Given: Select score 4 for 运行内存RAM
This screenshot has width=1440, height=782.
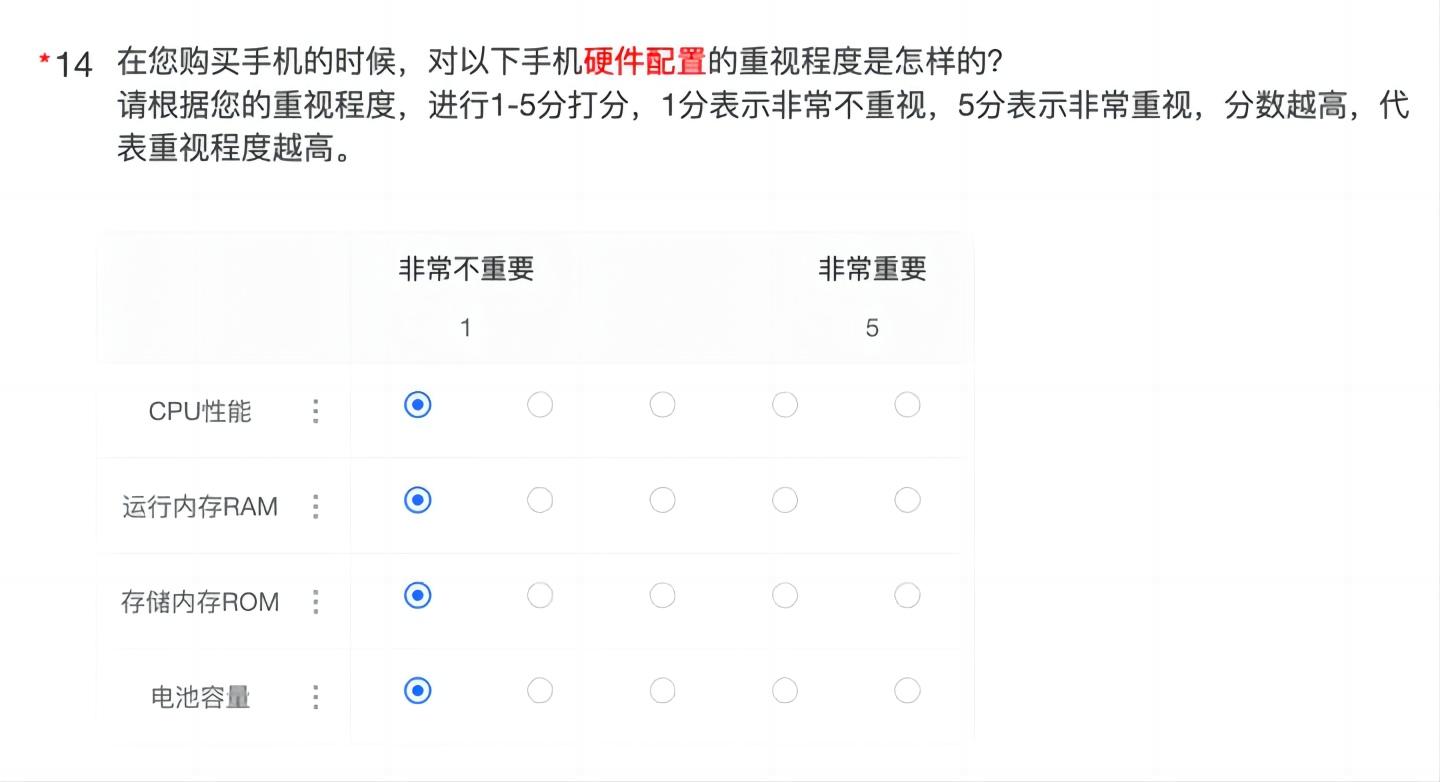Looking at the screenshot, I should point(785,500).
